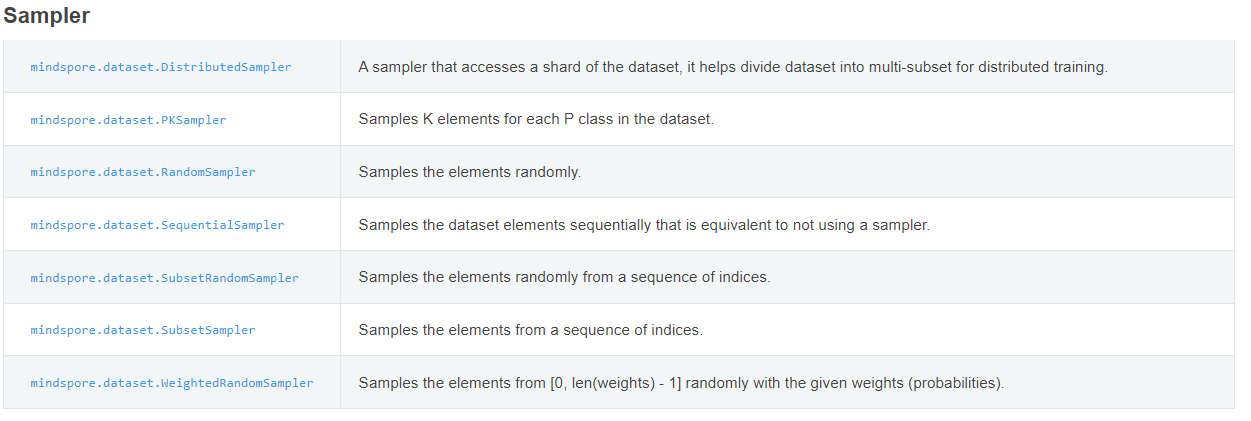Click the DistributedSampler description starting "A sampler that accesses"
Screen dimensions: 1251x421
(x=732, y=67)
